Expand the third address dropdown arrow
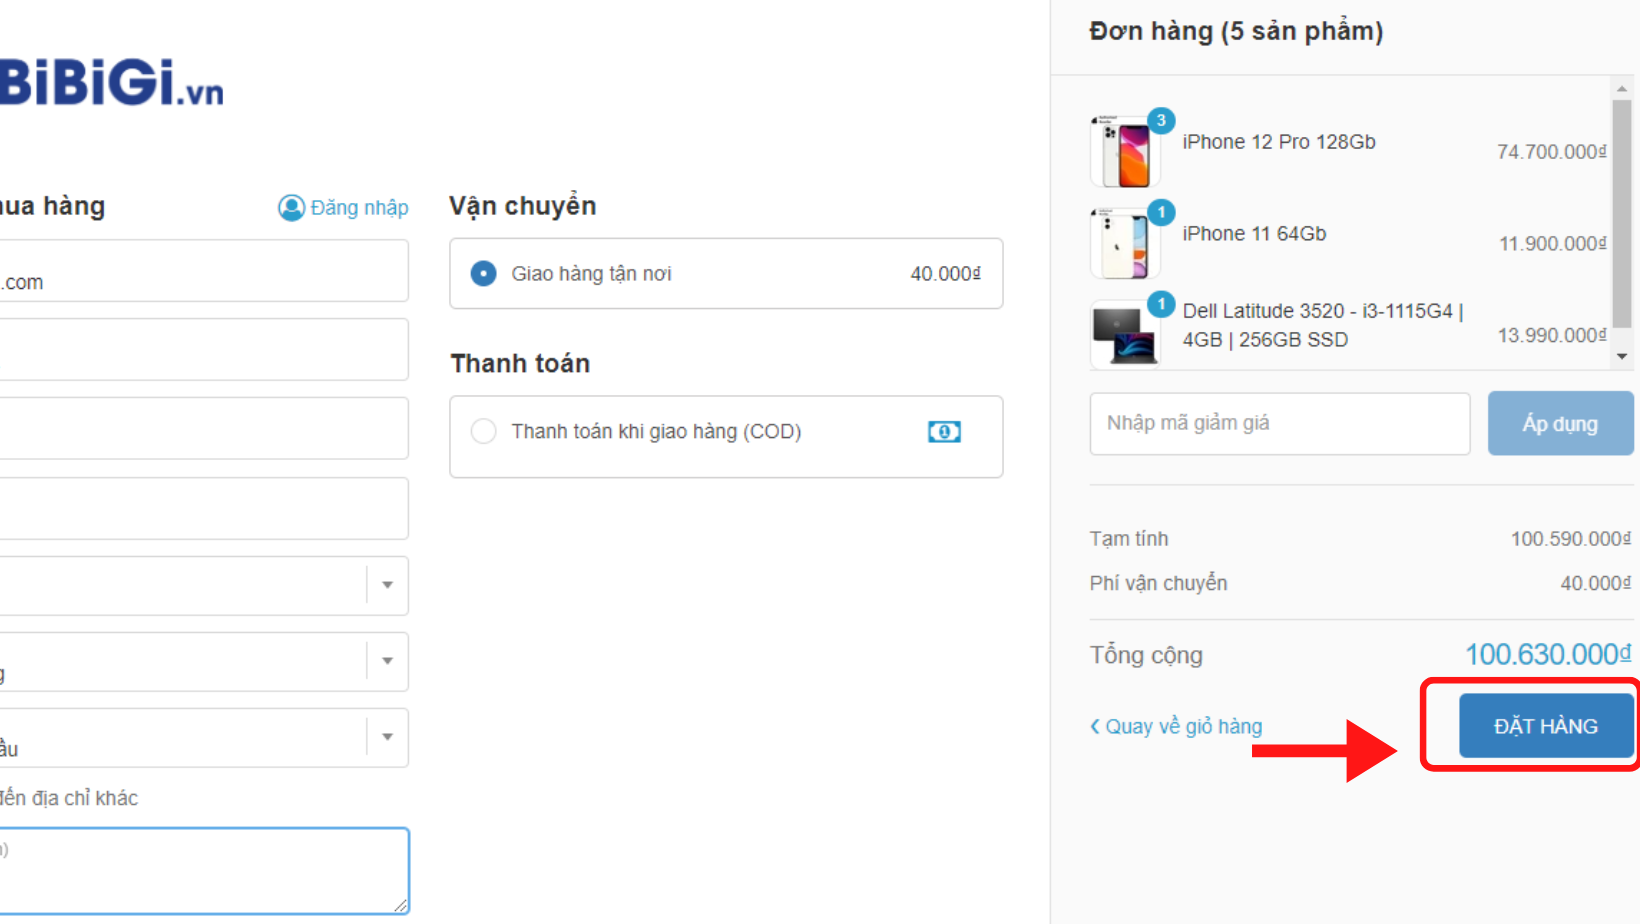This screenshot has width=1640, height=924. coord(387,737)
